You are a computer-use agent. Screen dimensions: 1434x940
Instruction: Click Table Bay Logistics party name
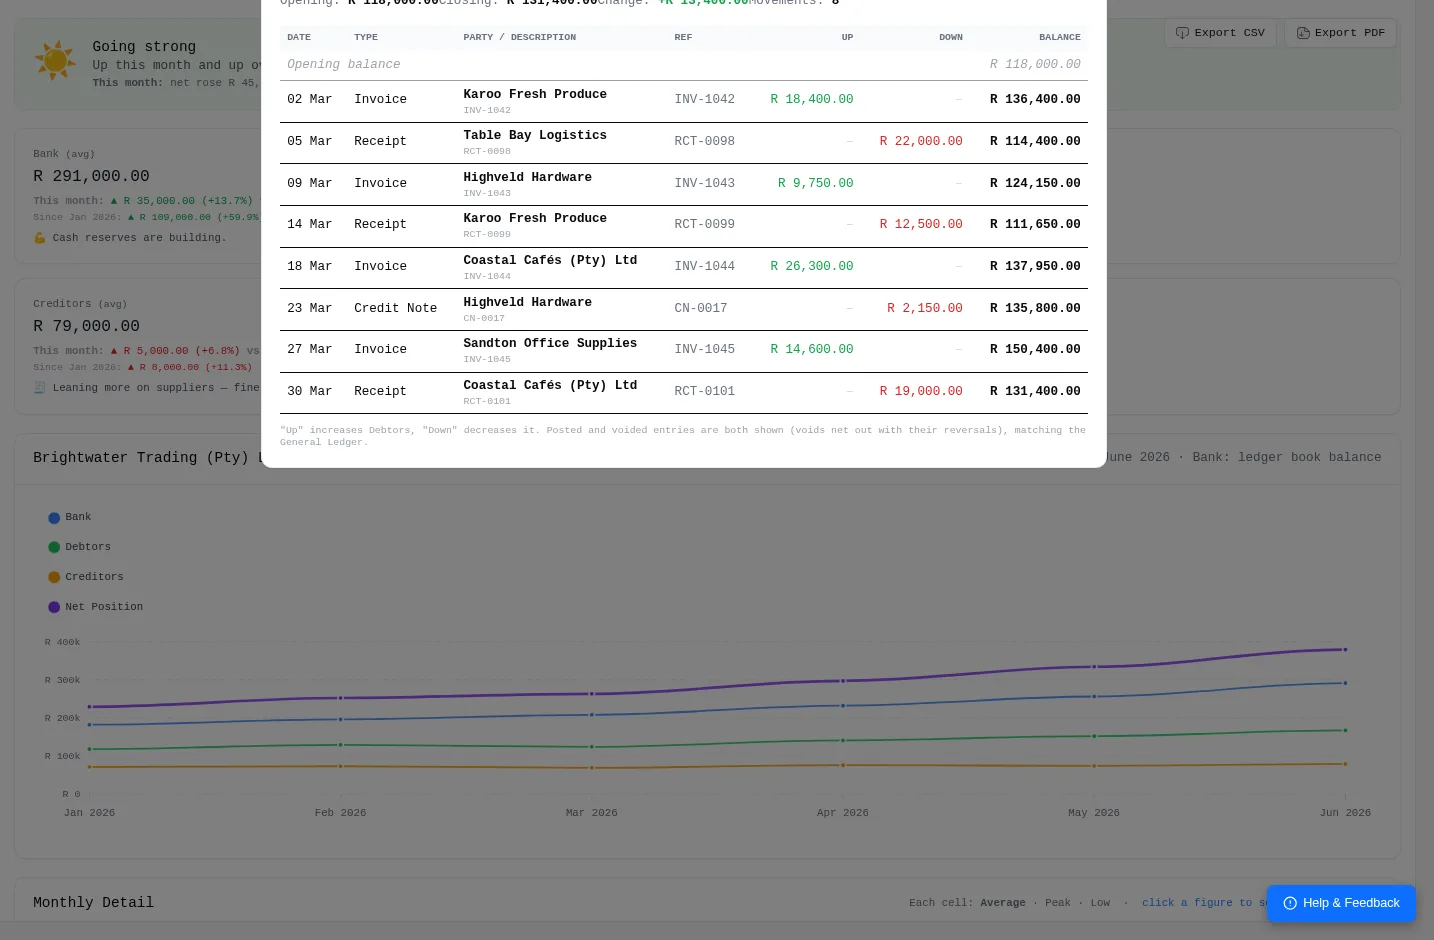[x=535, y=136]
